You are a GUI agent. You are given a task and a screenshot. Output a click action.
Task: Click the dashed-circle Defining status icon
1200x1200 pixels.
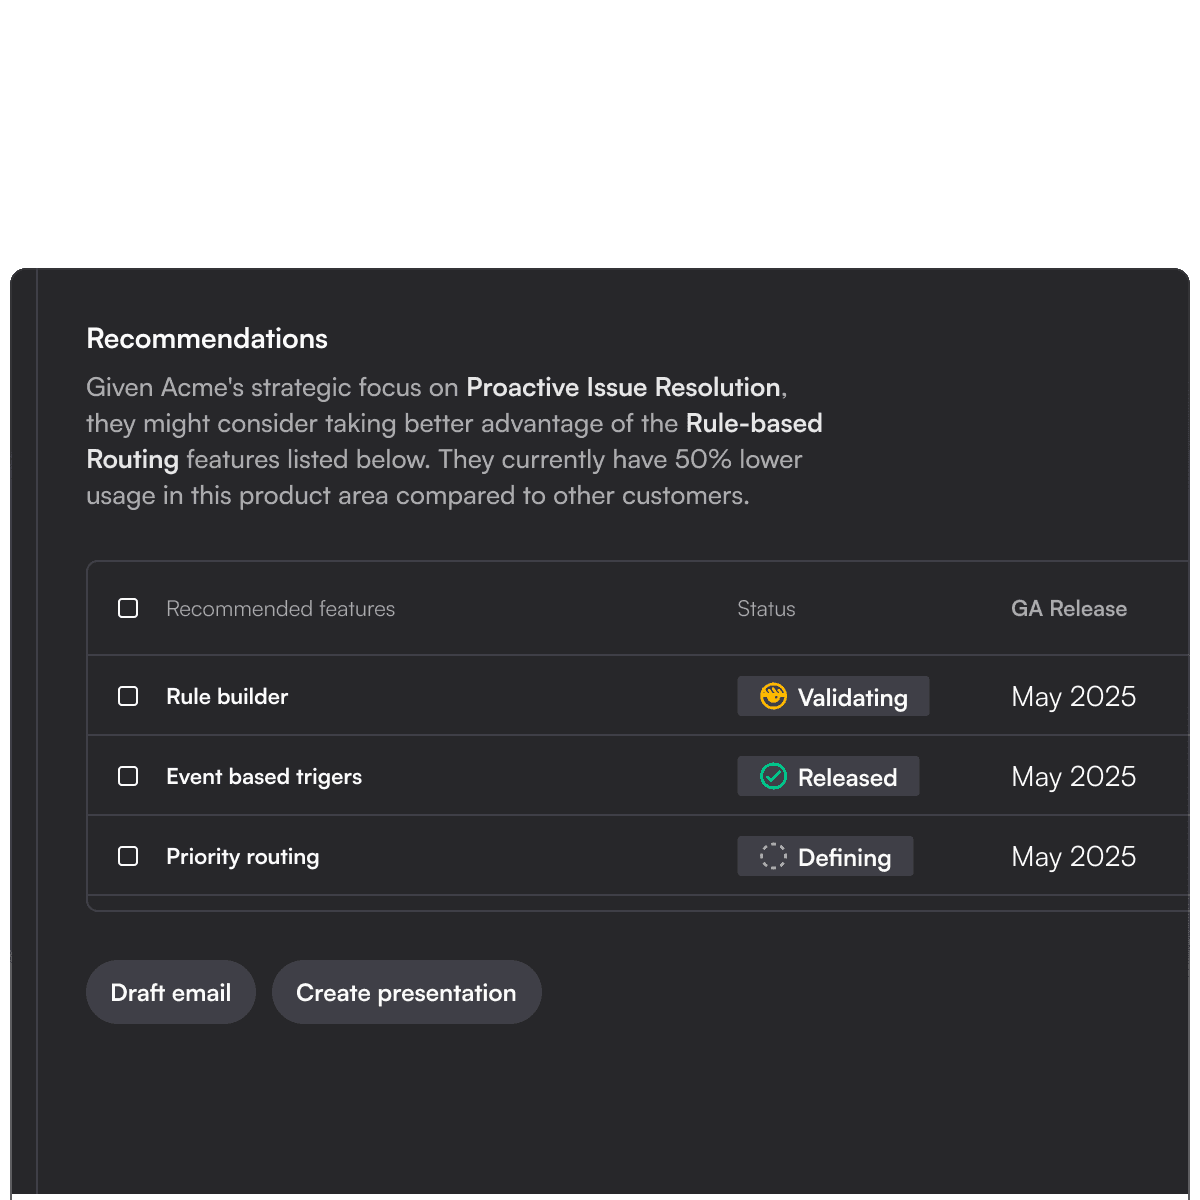tap(773, 856)
